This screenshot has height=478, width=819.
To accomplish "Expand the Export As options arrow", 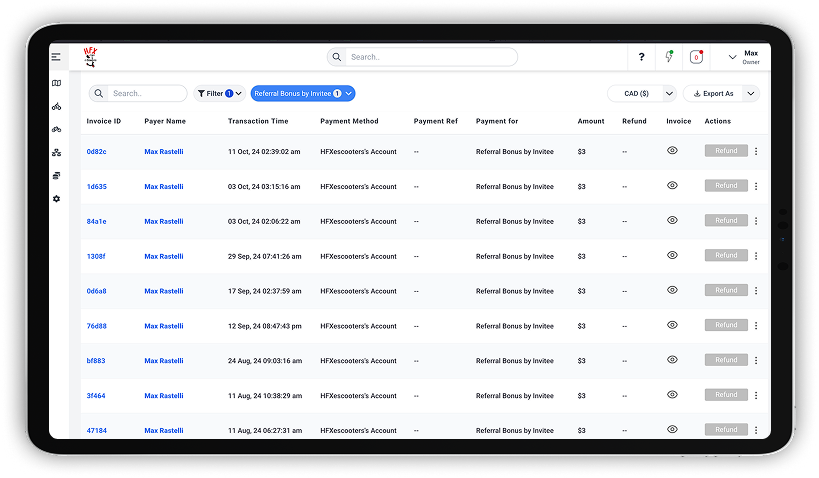I will pos(751,94).
